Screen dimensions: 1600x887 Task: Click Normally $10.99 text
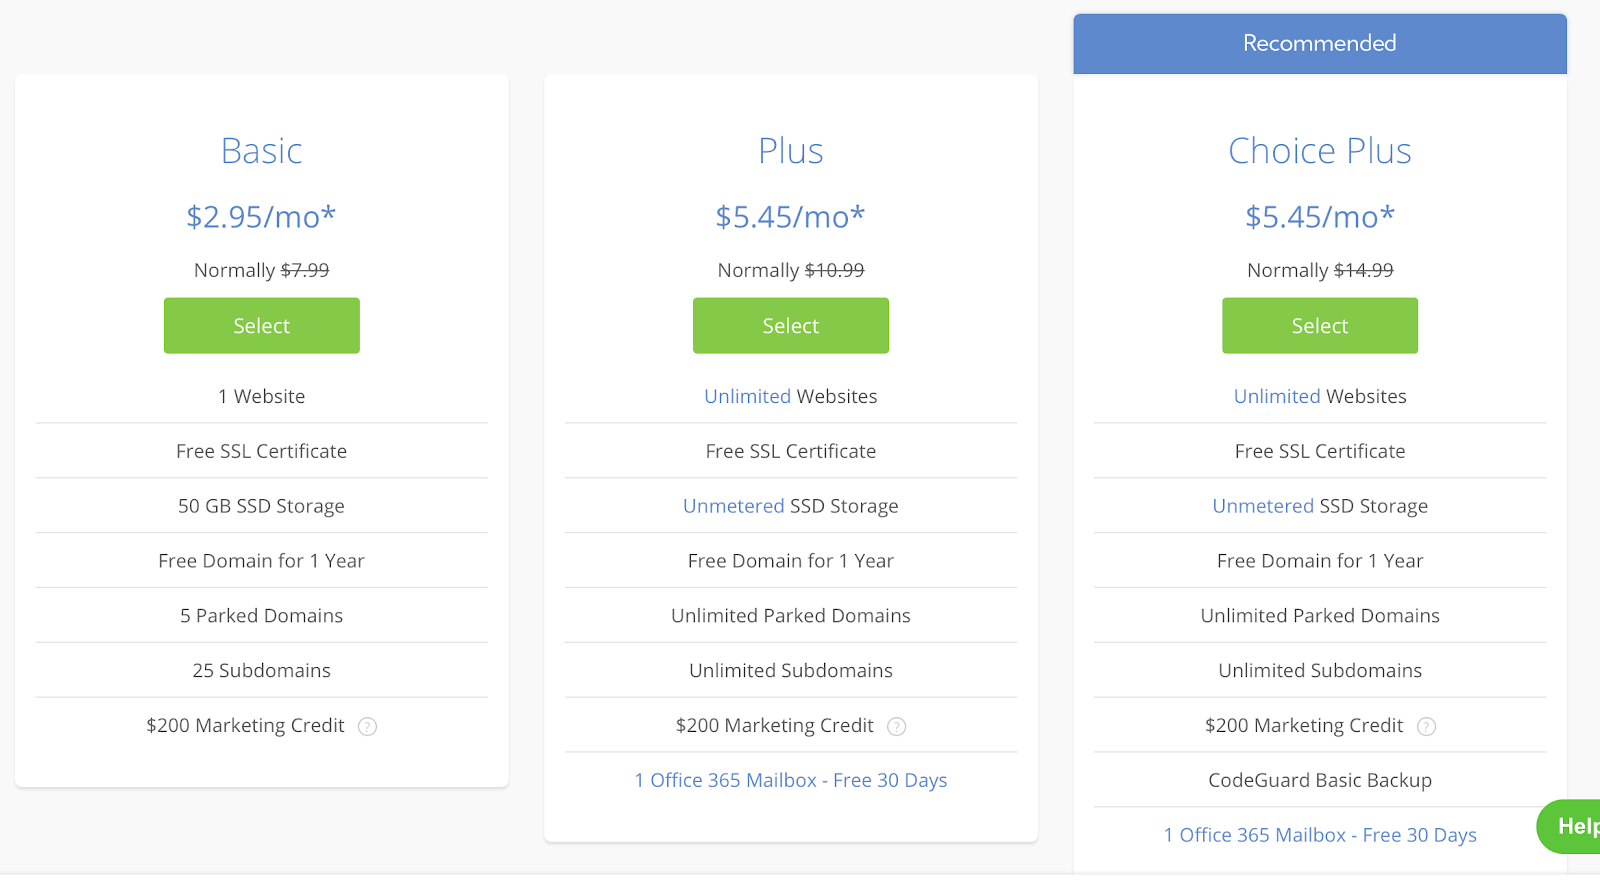tap(790, 270)
